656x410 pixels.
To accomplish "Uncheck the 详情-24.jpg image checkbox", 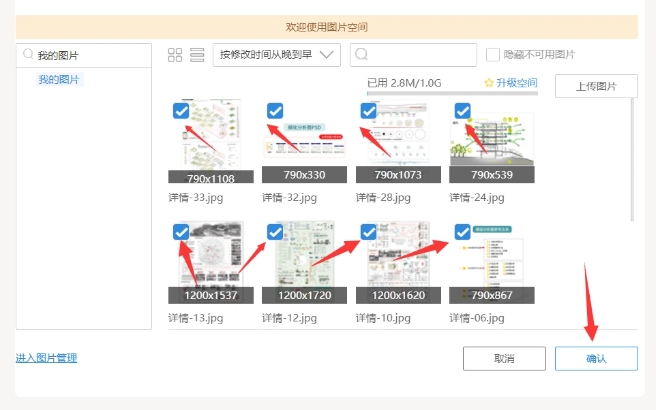I will click(462, 111).
